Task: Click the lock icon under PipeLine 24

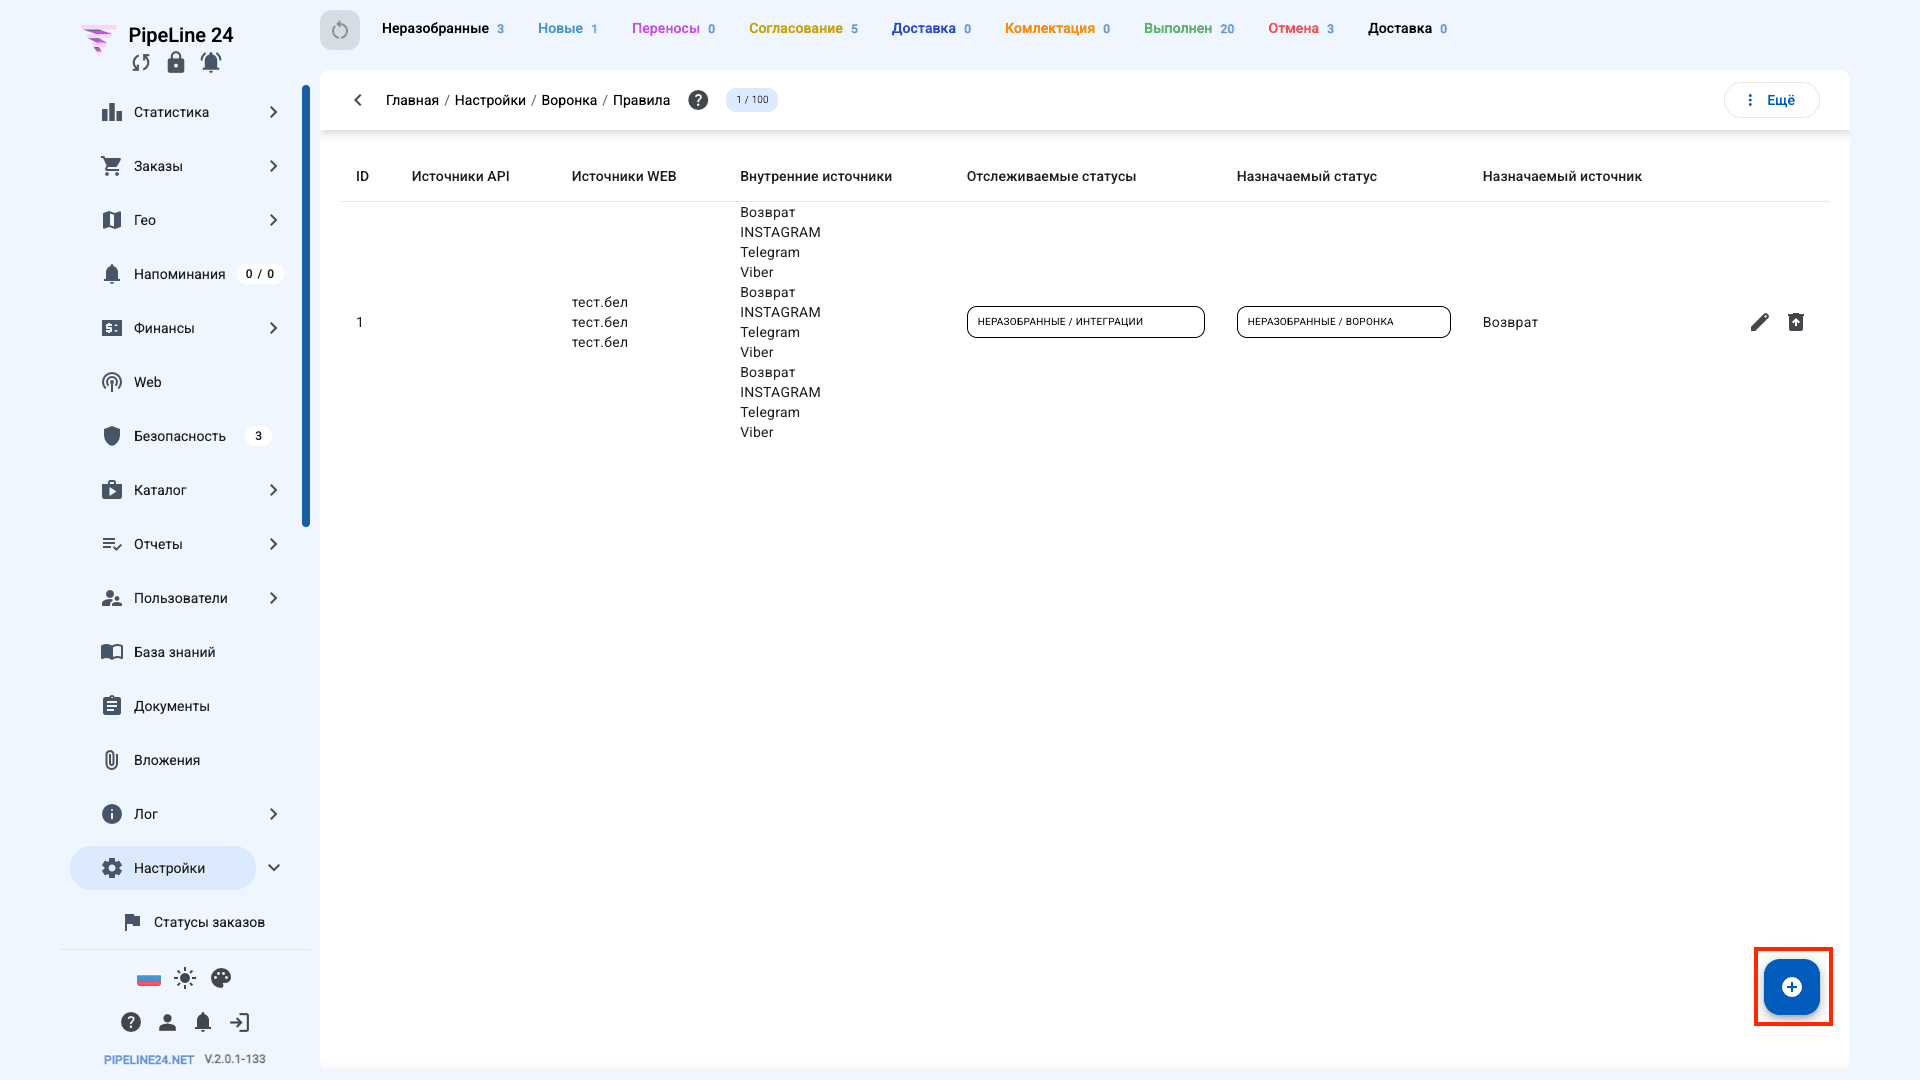Action: coord(176,63)
